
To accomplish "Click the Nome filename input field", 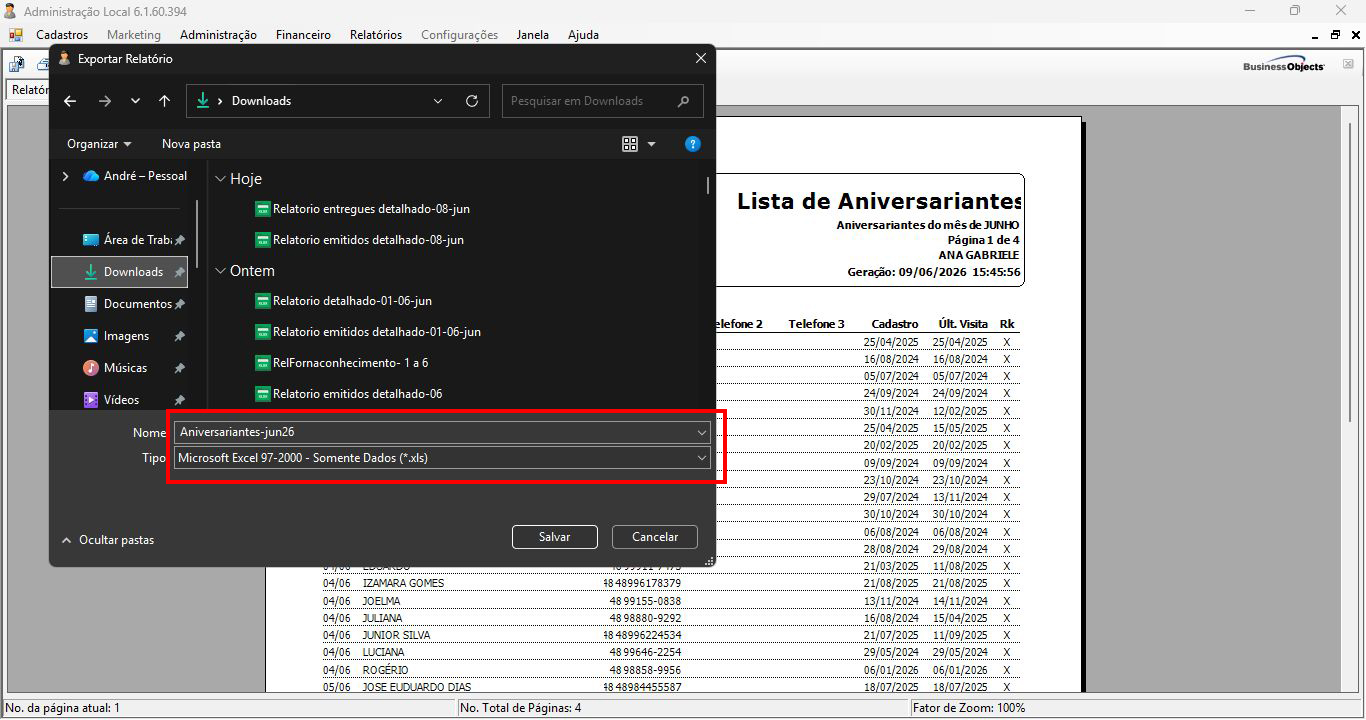I will pos(442,432).
